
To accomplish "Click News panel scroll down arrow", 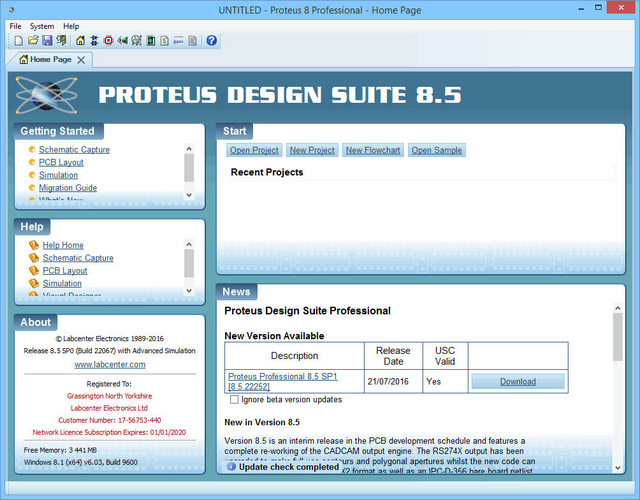I will (618, 468).
